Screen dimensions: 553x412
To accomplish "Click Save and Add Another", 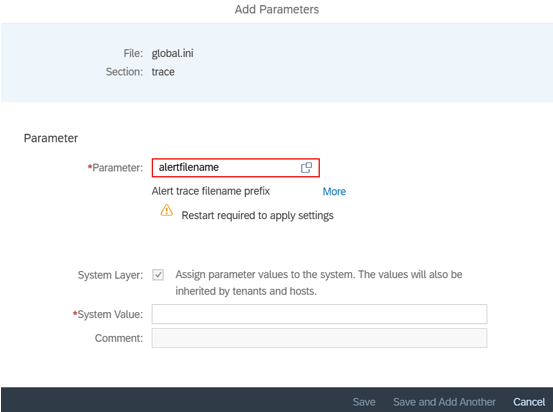I will 444,402.
